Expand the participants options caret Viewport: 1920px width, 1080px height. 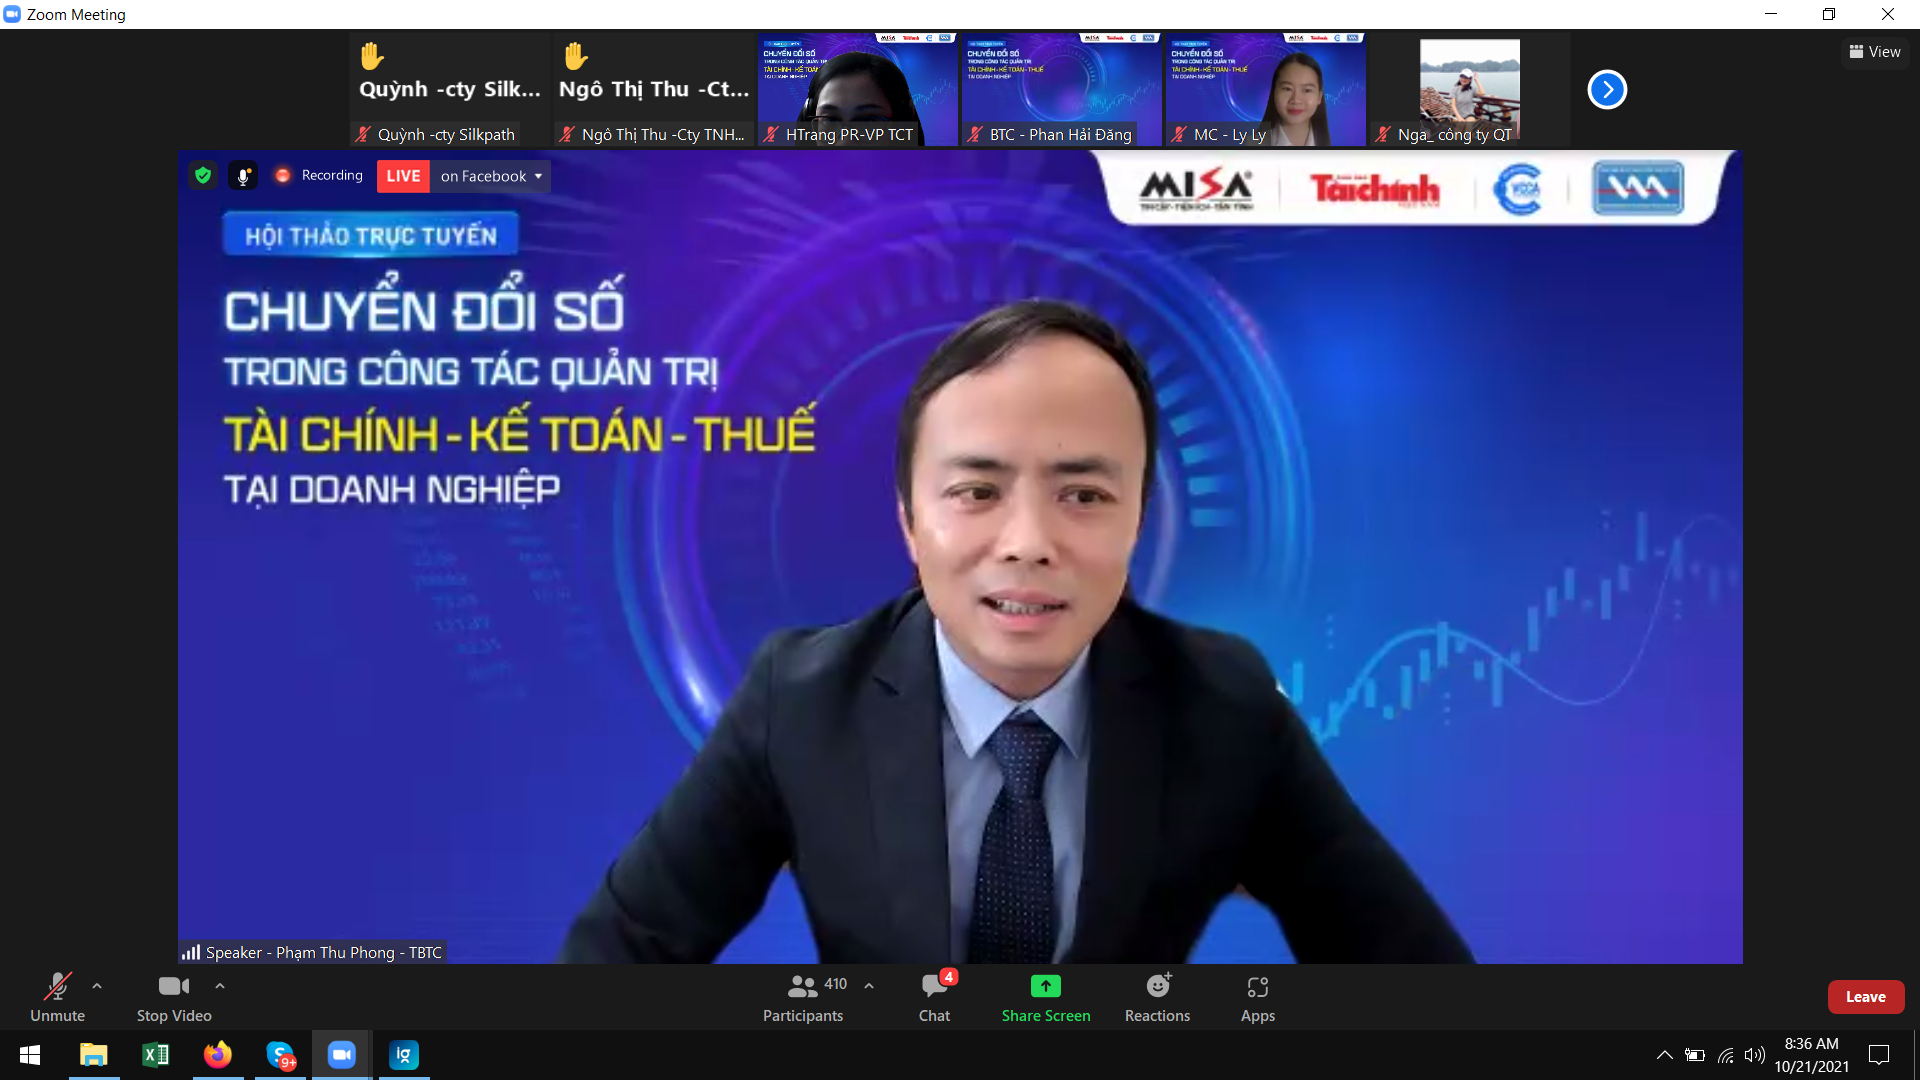pyautogui.click(x=869, y=986)
